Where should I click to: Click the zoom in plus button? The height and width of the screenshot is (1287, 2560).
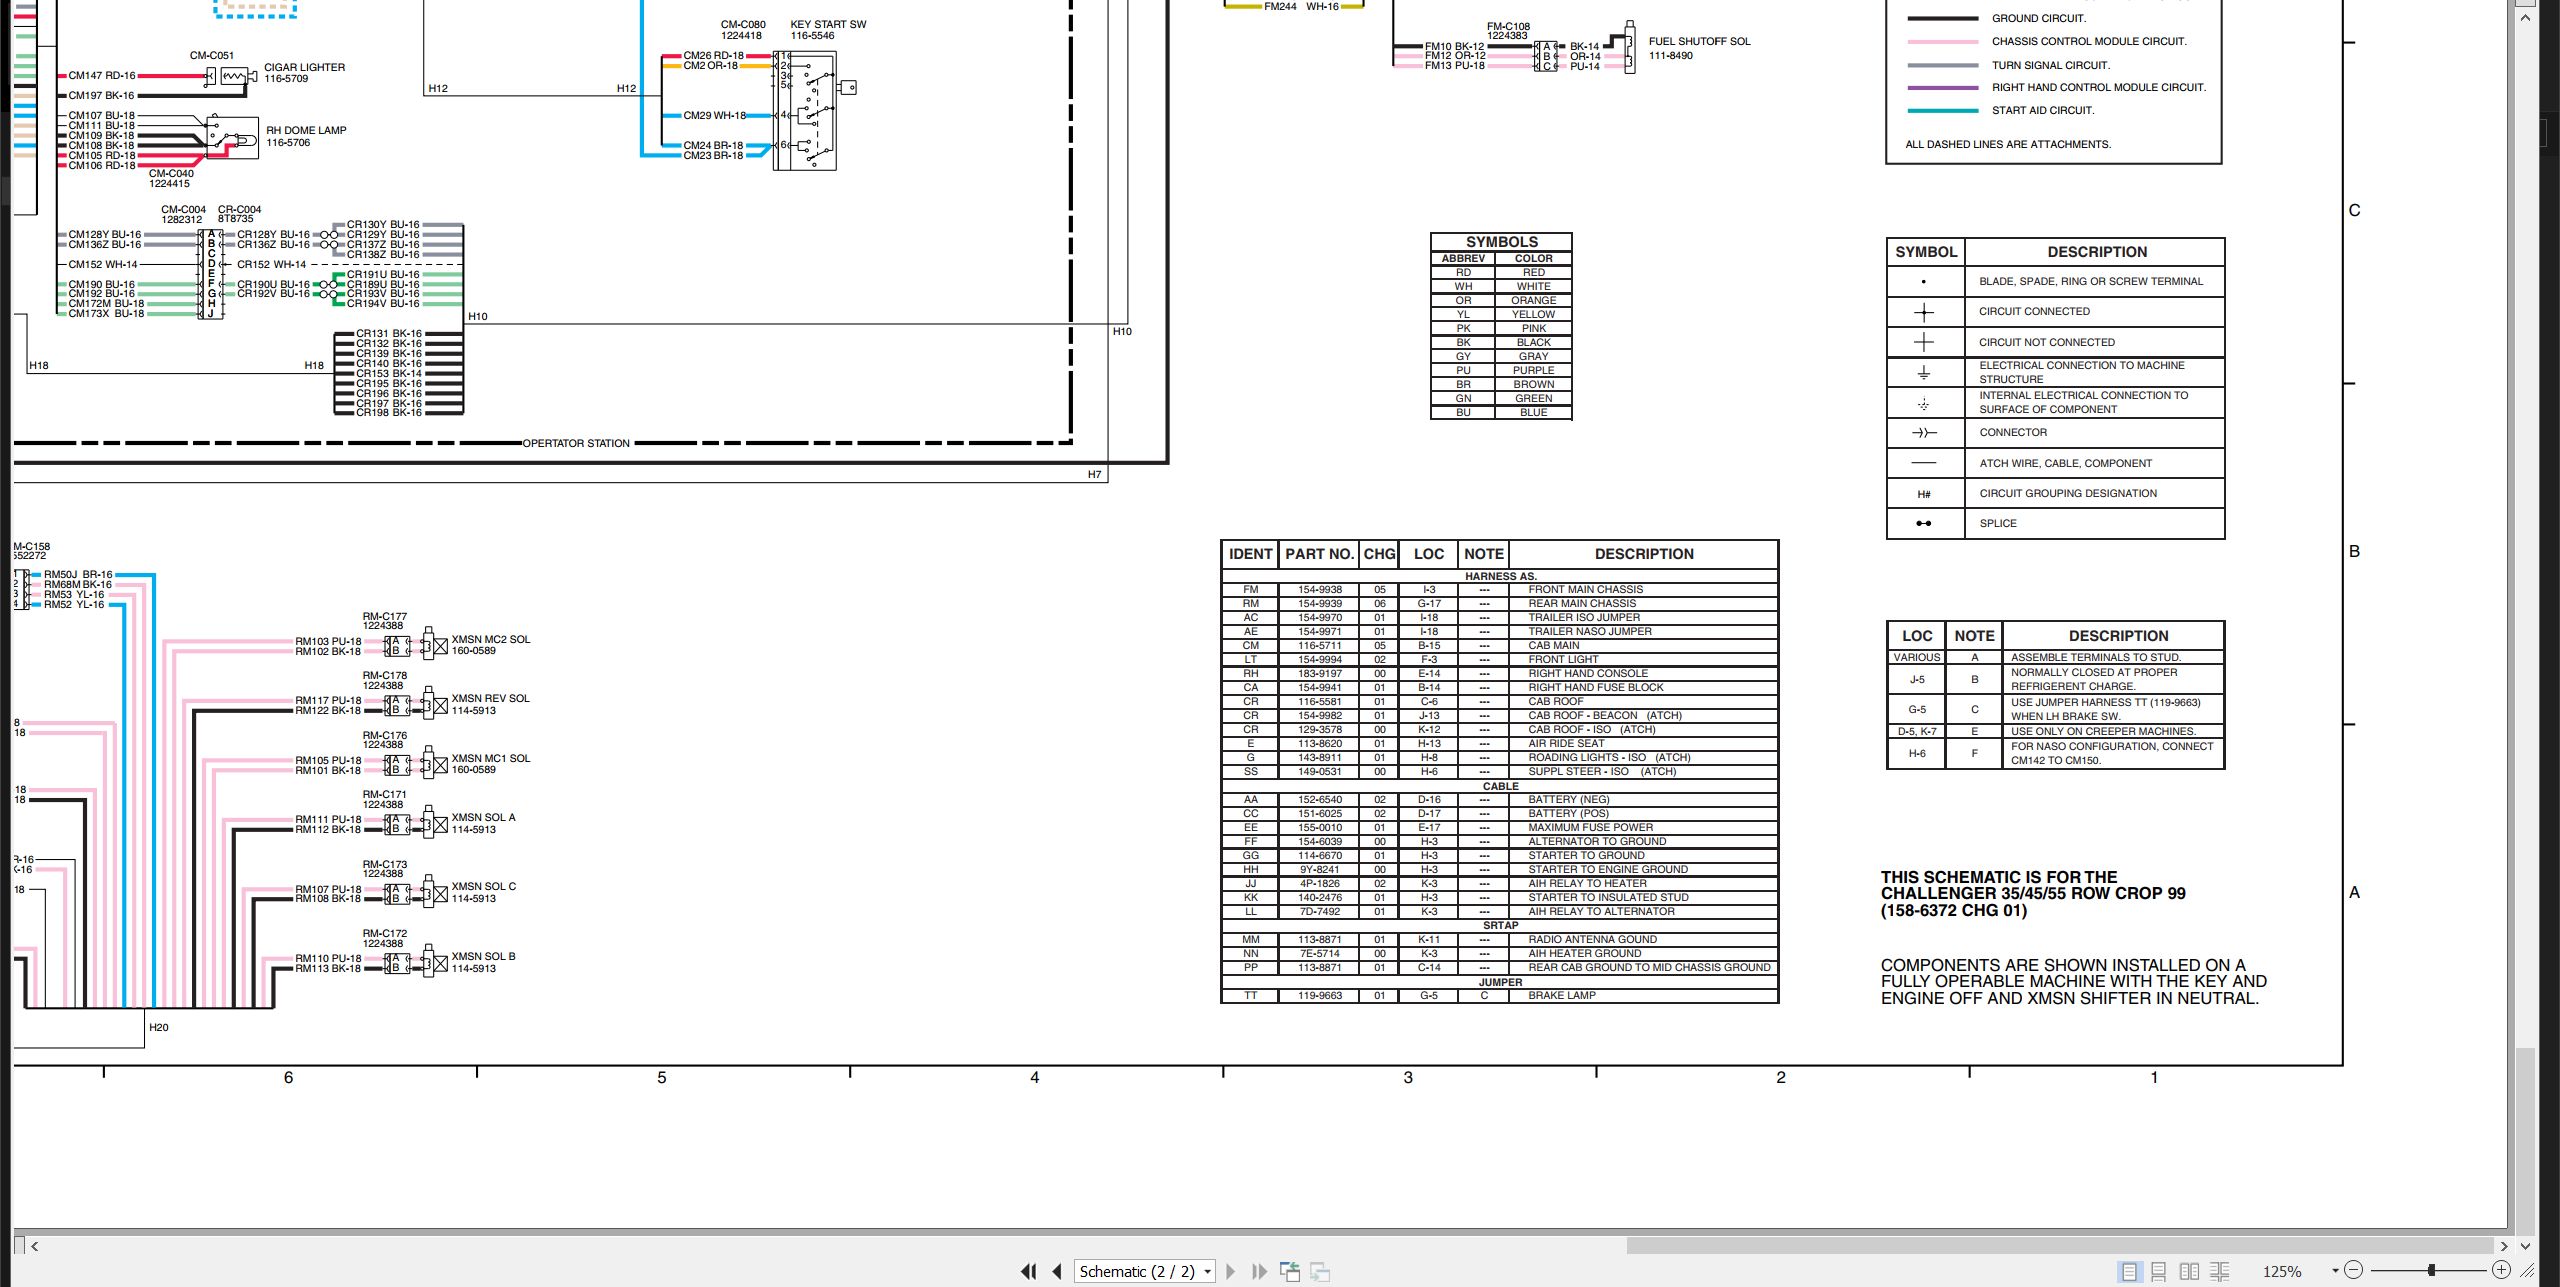[2501, 1270]
